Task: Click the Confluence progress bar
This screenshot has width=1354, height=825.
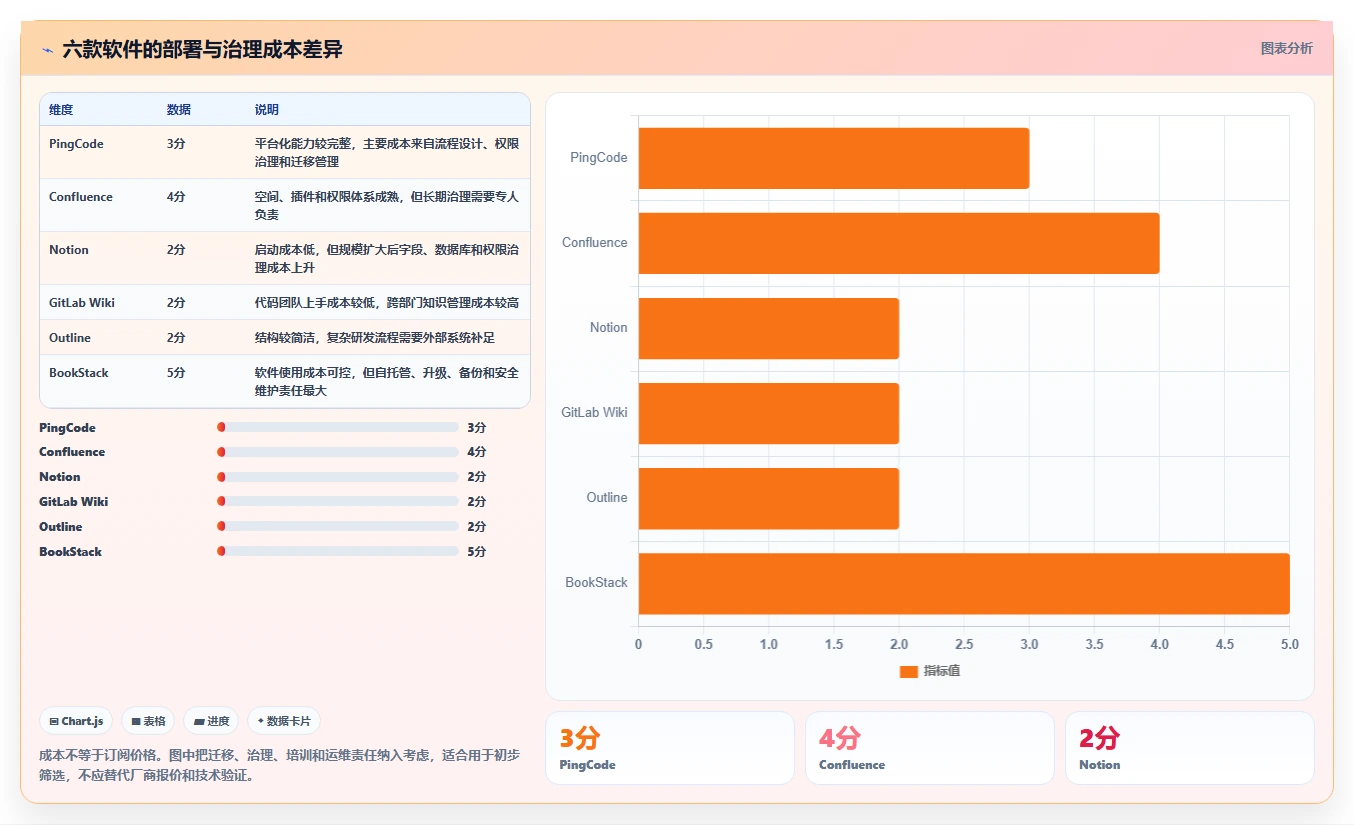Action: (337, 452)
